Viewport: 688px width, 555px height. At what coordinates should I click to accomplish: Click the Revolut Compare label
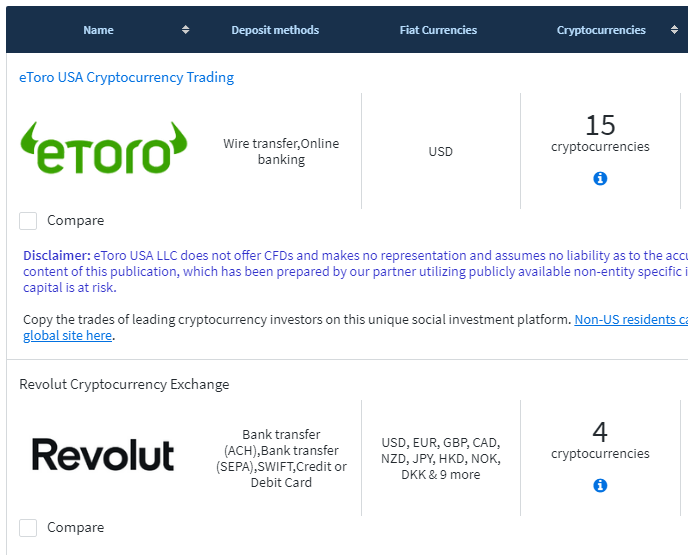[75, 528]
